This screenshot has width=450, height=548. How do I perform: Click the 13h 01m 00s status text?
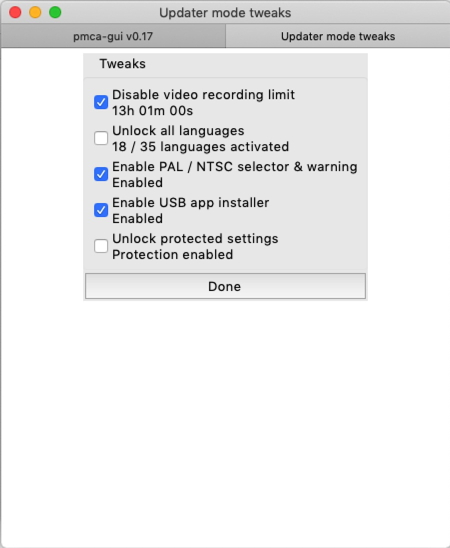coord(152,111)
